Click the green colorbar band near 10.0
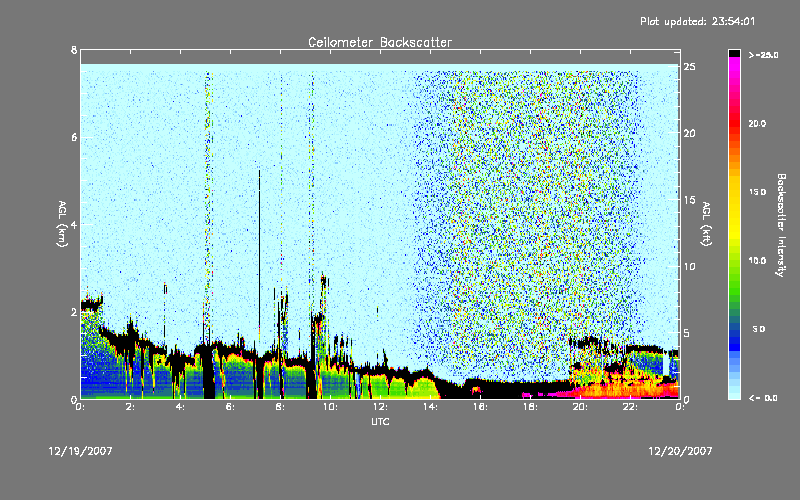 [734, 261]
